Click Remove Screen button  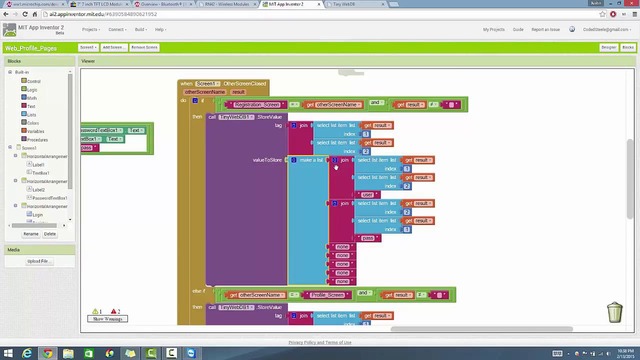tap(144, 47)
